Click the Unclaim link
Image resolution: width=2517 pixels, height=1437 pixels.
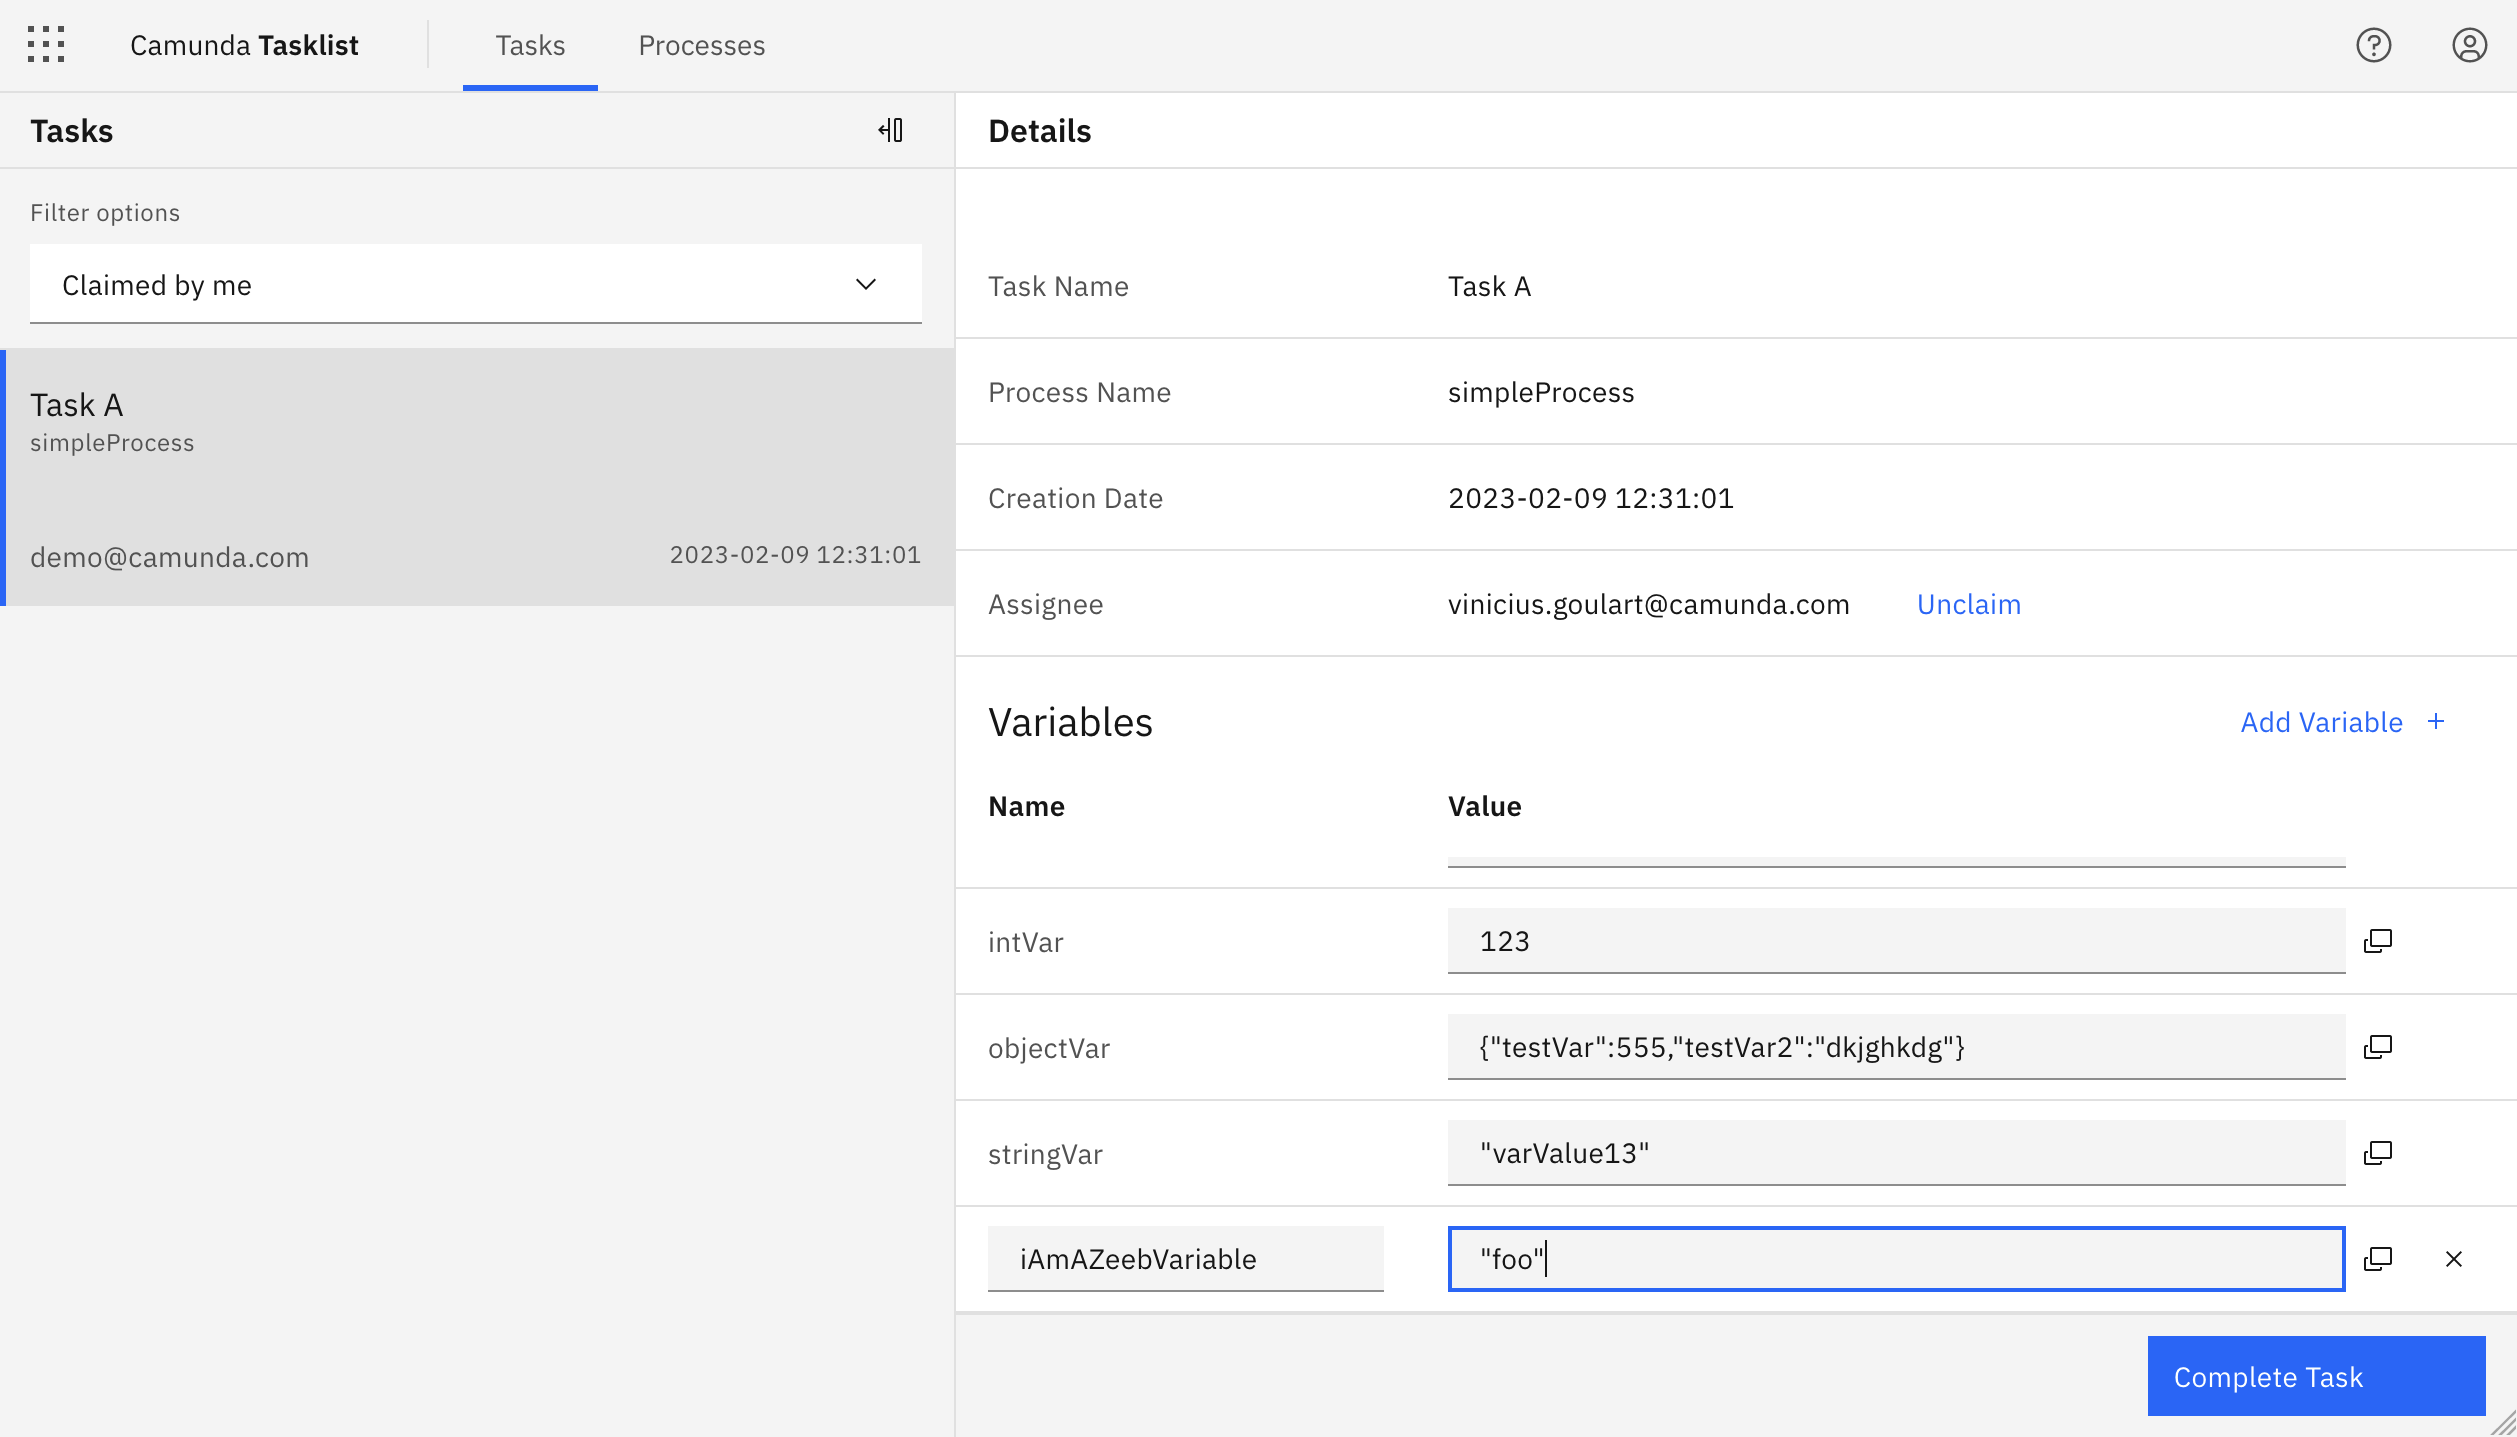tap(1968, 604)
